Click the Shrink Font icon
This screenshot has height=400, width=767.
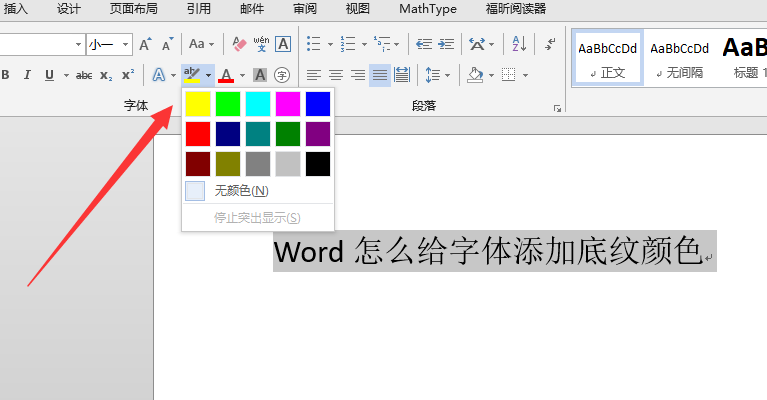click(x=167, y=44)
